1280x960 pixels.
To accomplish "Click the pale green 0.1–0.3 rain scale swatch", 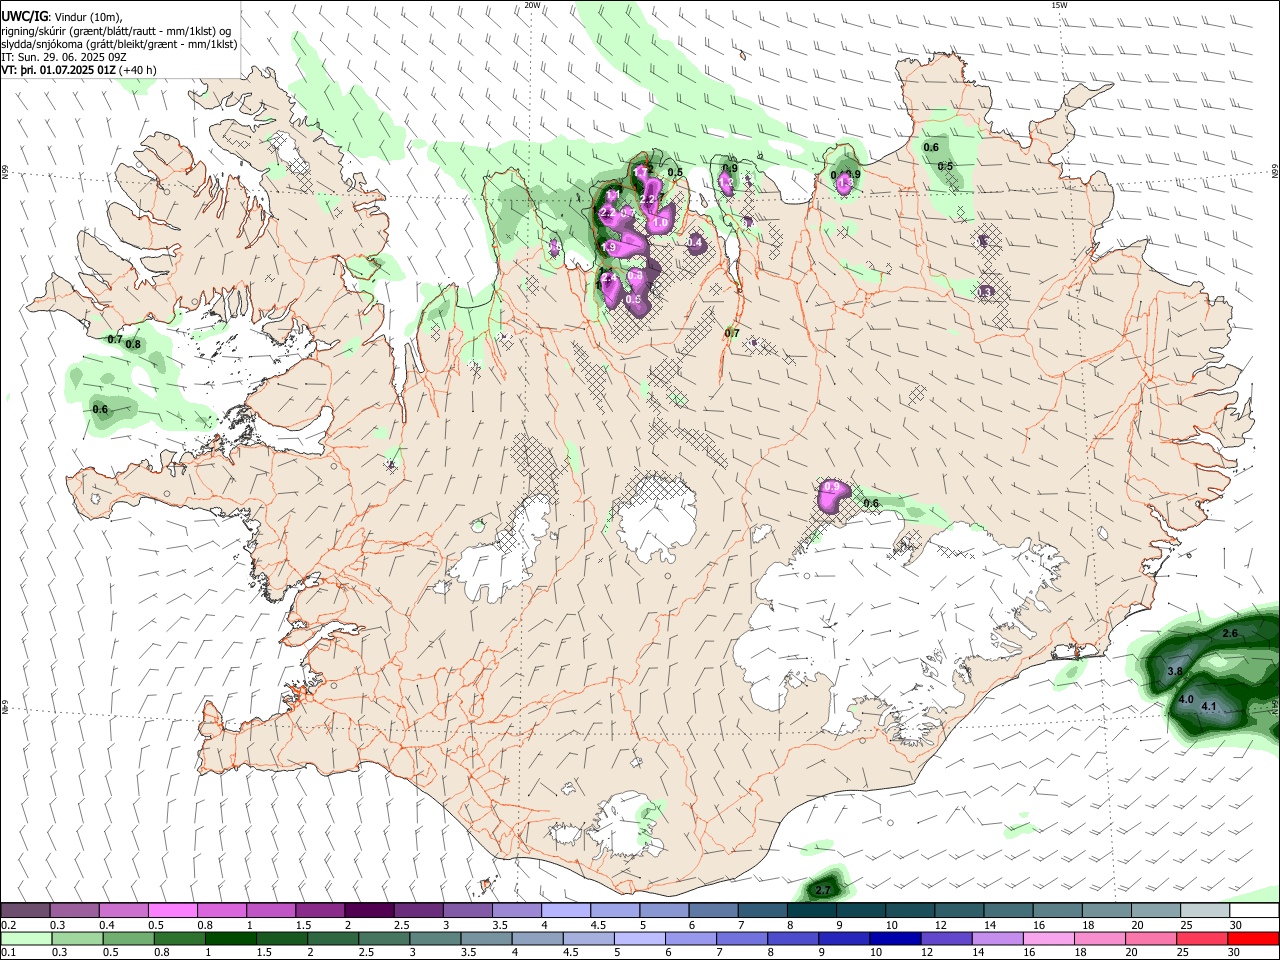I will click(26, 938).
